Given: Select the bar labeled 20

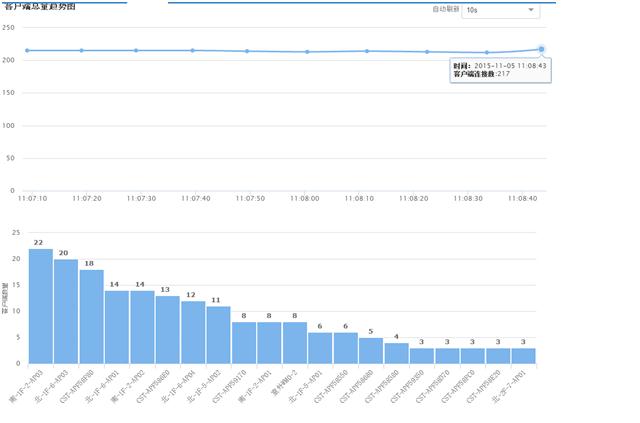Looking at the screenshot, I should coord(66,312).
